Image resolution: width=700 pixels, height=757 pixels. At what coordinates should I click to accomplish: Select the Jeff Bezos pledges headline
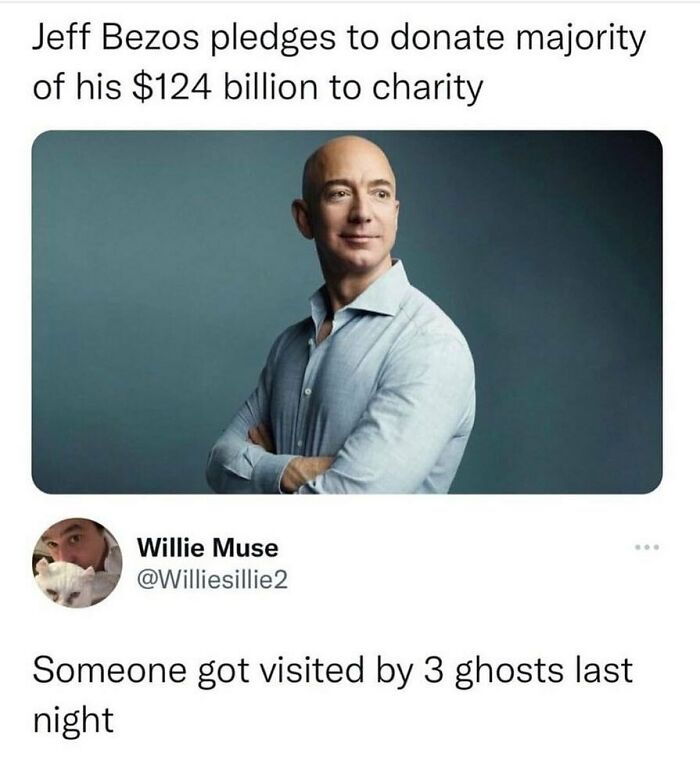[338, 63]
